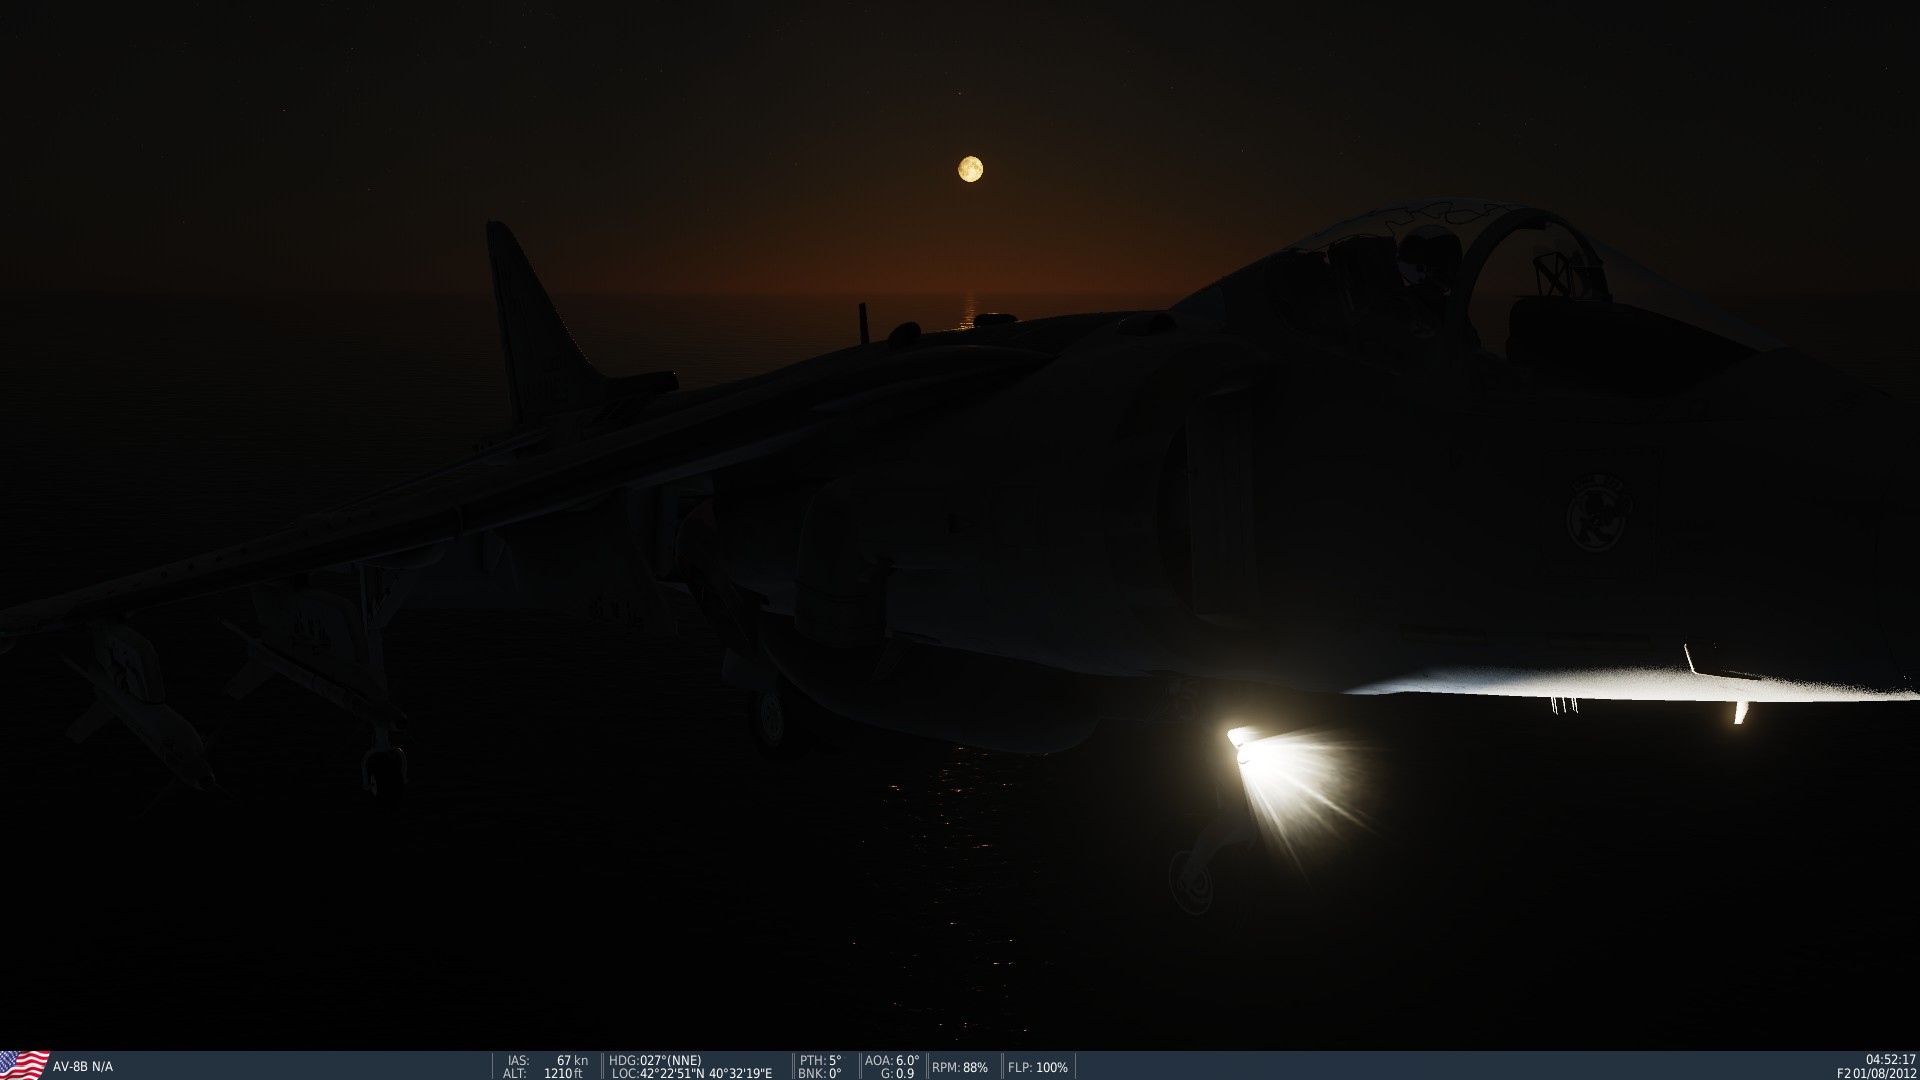Click the squadron emblem on the fuselage
Image resolution: width=1920 pixels, height=1080 pixels.
(x=1596, y=513)
